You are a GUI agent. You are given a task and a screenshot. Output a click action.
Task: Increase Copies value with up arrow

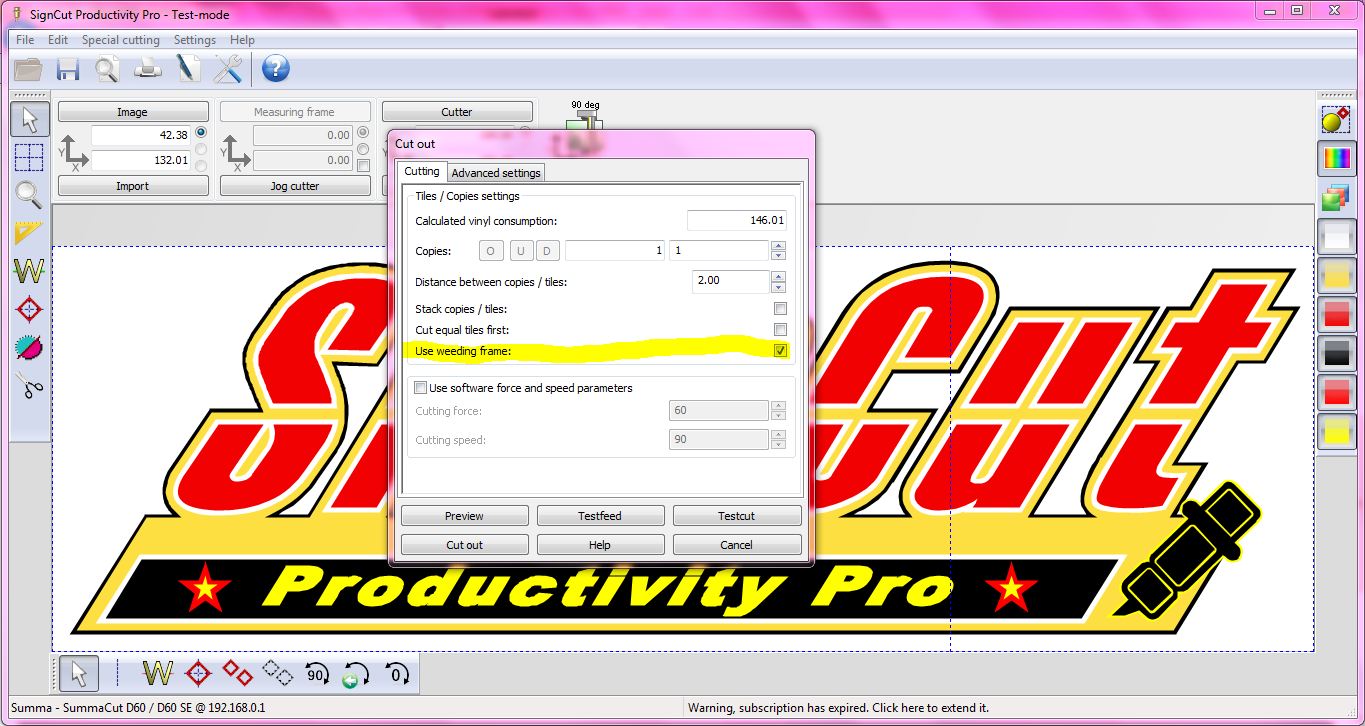779,245
